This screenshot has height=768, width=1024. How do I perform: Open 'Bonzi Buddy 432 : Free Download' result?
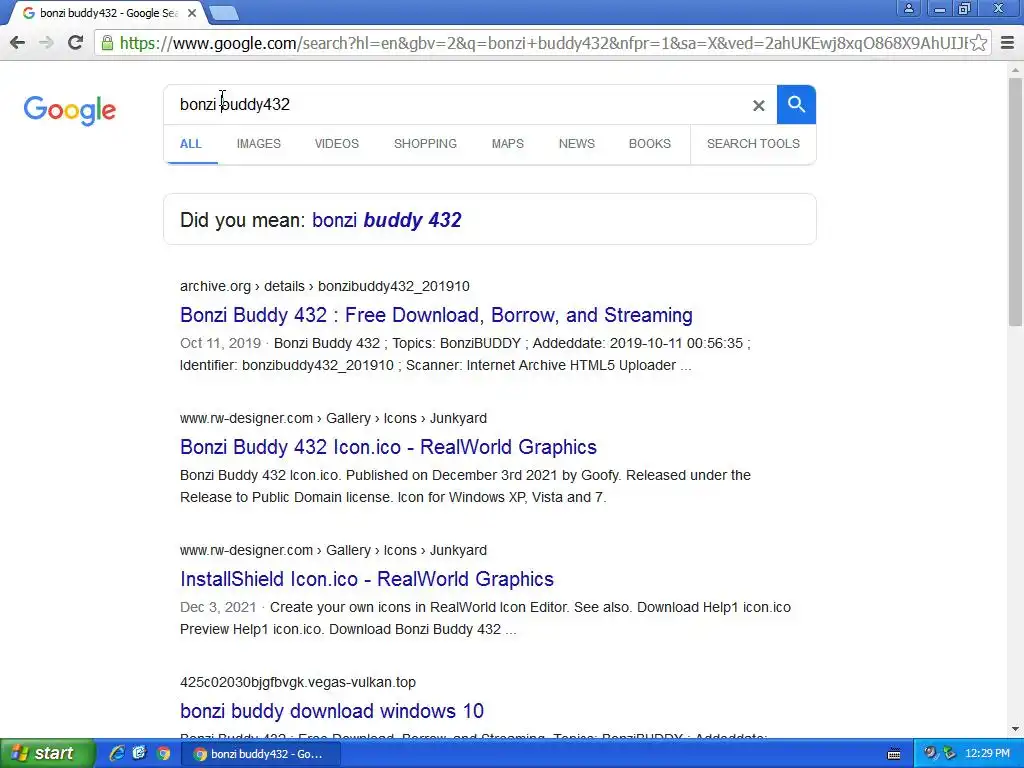click(436, 315)
